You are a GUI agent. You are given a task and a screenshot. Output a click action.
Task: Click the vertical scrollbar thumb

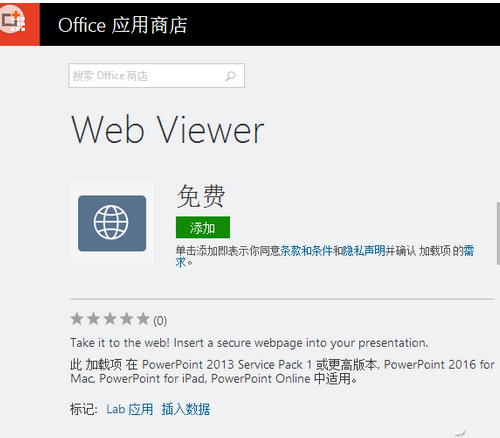point(498,233)
